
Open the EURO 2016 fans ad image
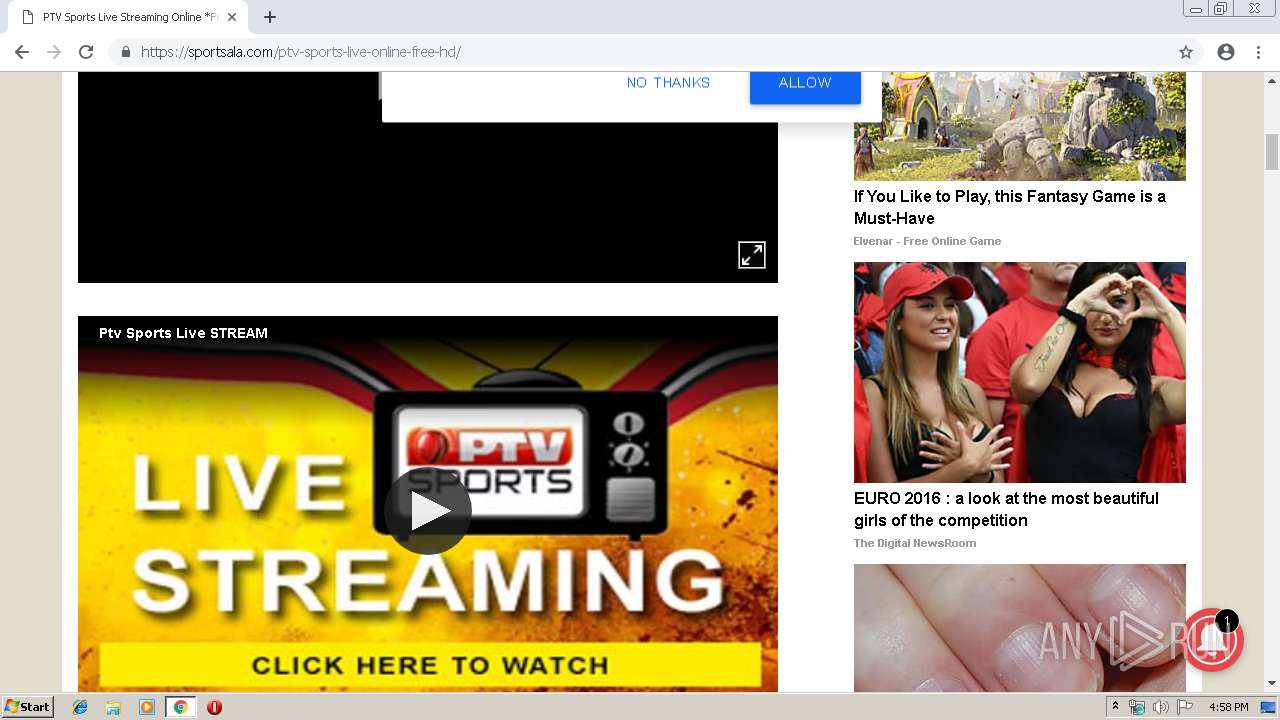pyautogui.click(x=1020, y=372)
